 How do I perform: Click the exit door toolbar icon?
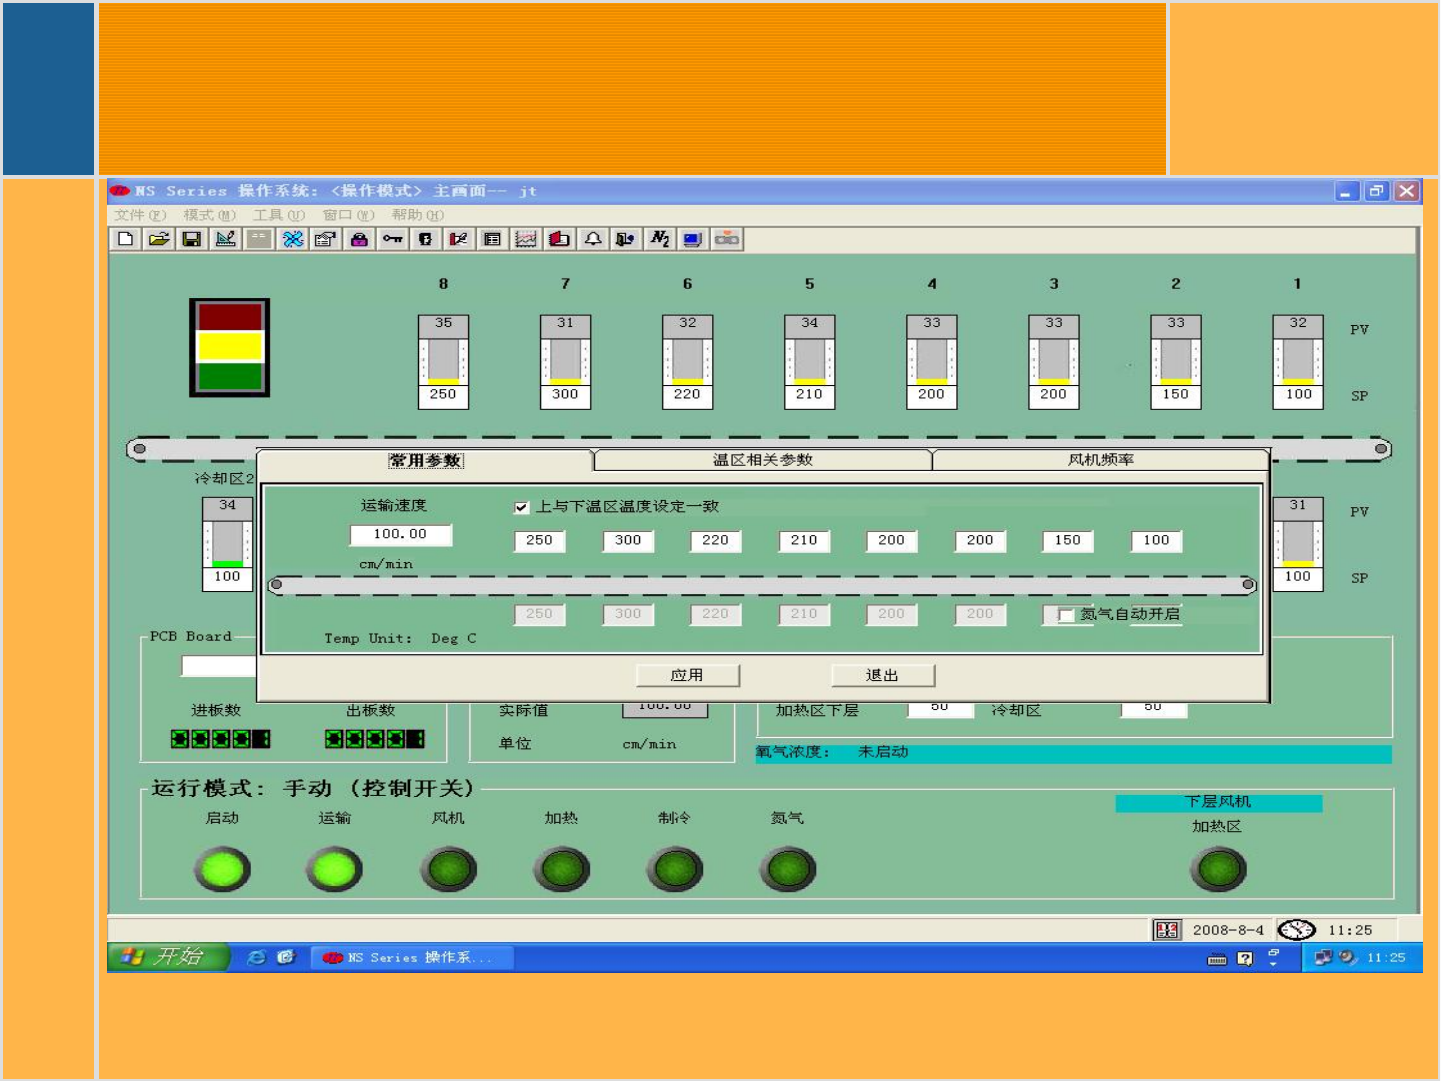[625, 239]
